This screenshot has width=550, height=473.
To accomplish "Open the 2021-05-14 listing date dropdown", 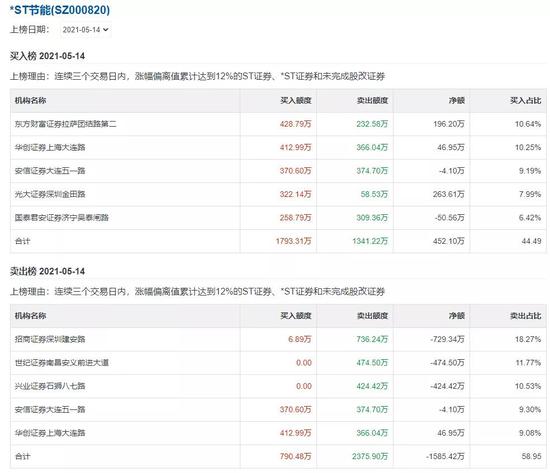I will (85, 30).
